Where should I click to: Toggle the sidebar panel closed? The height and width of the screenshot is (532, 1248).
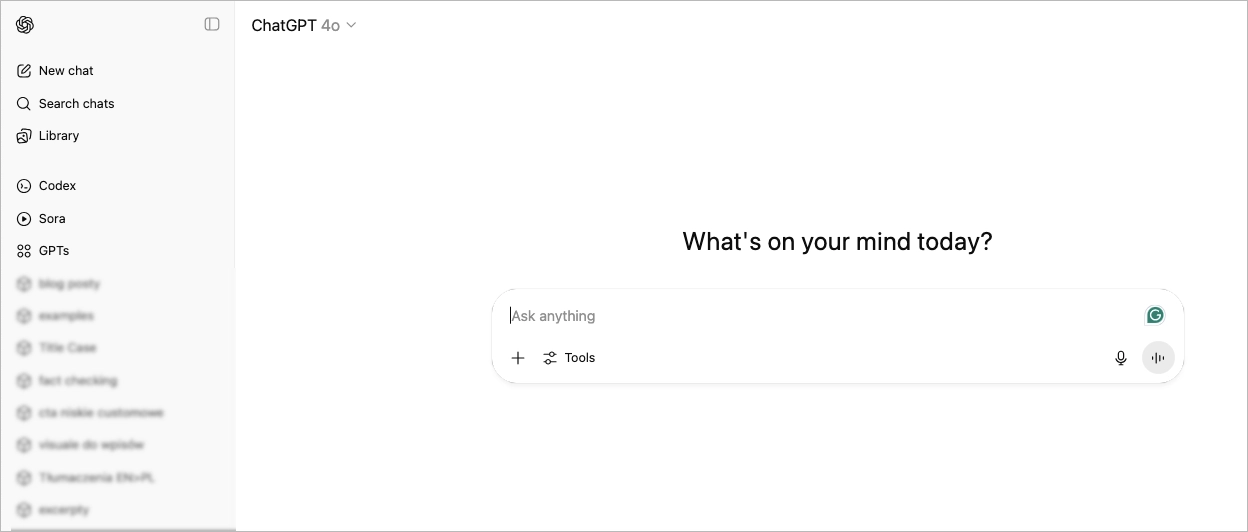212,24
